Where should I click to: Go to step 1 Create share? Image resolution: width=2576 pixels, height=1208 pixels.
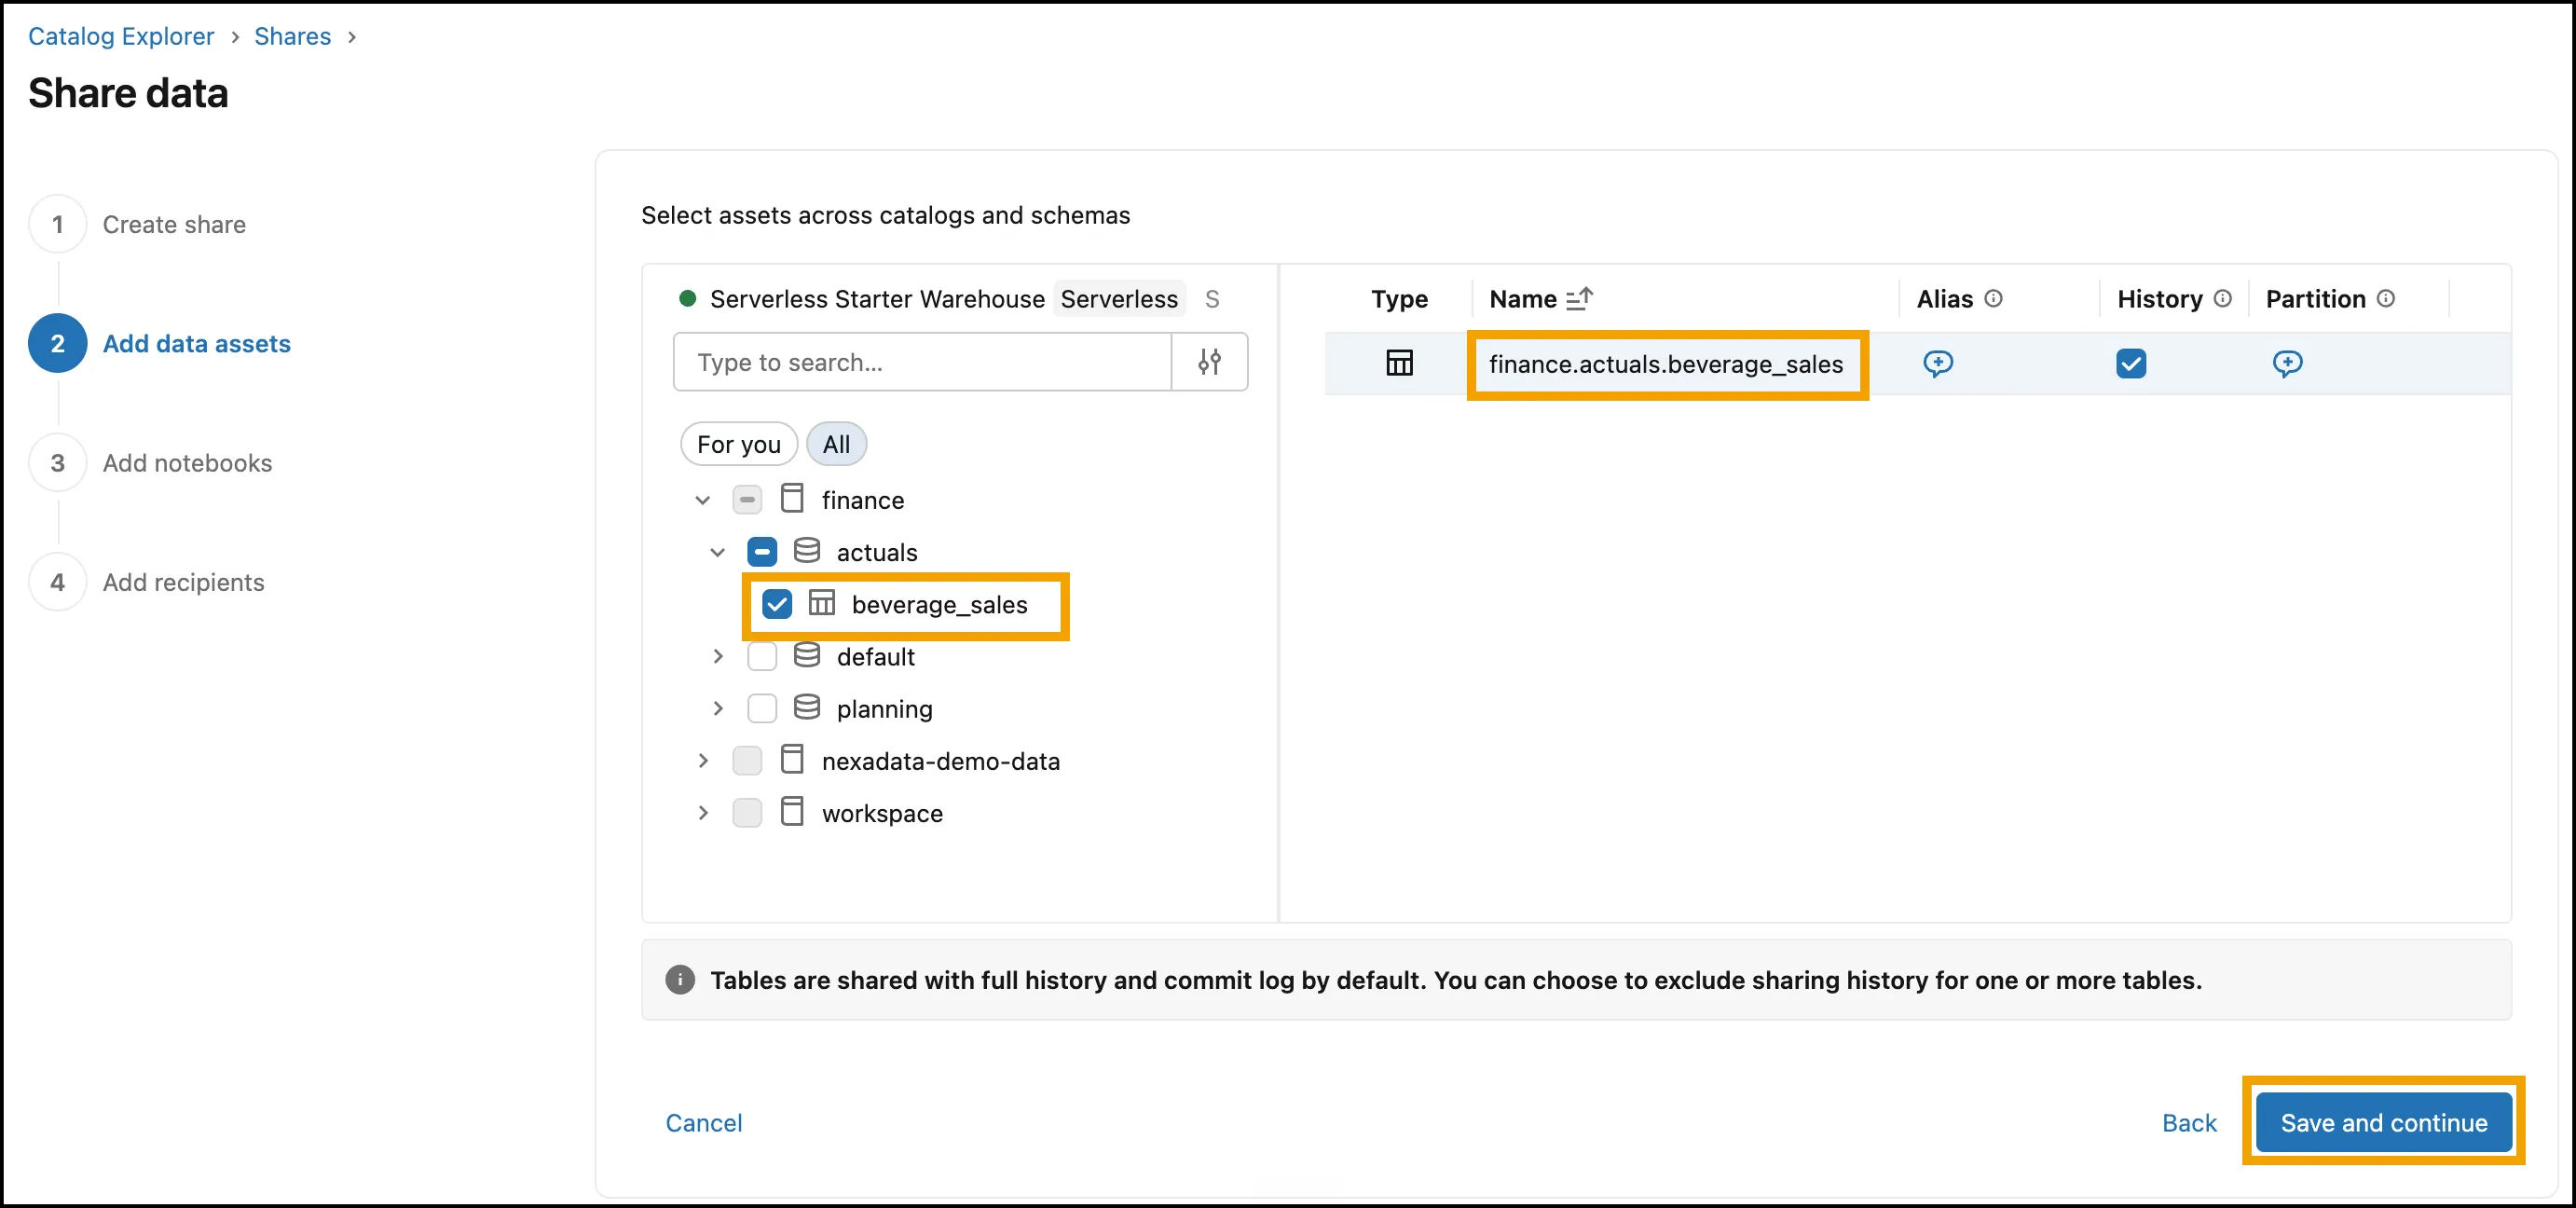point(138,224)
